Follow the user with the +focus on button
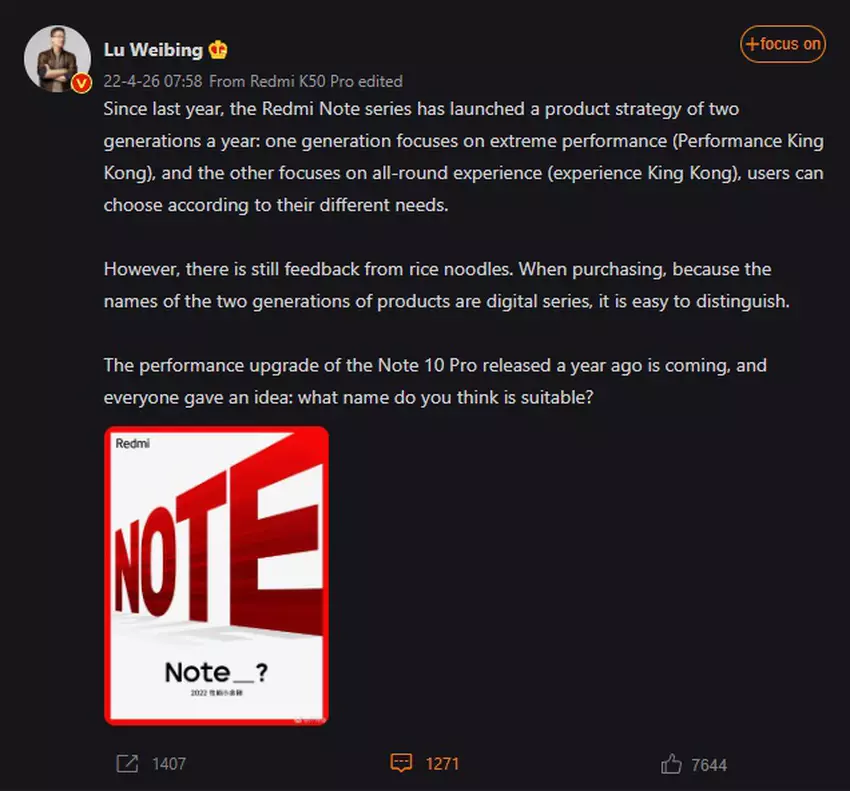850x791 pixels. pyautogui.click(x=782, y=44)
